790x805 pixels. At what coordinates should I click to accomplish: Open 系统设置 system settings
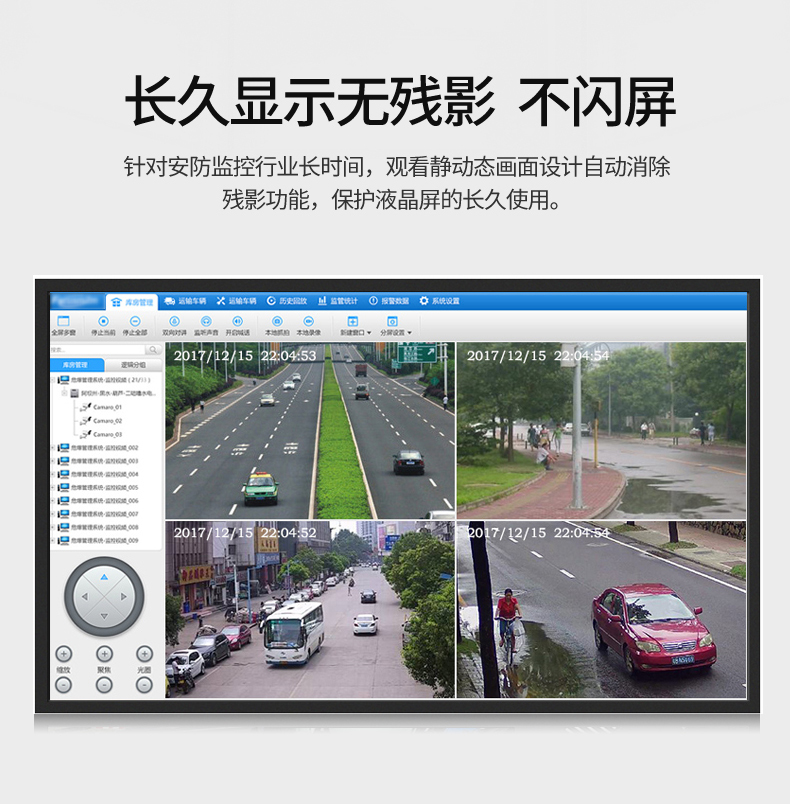439,301
